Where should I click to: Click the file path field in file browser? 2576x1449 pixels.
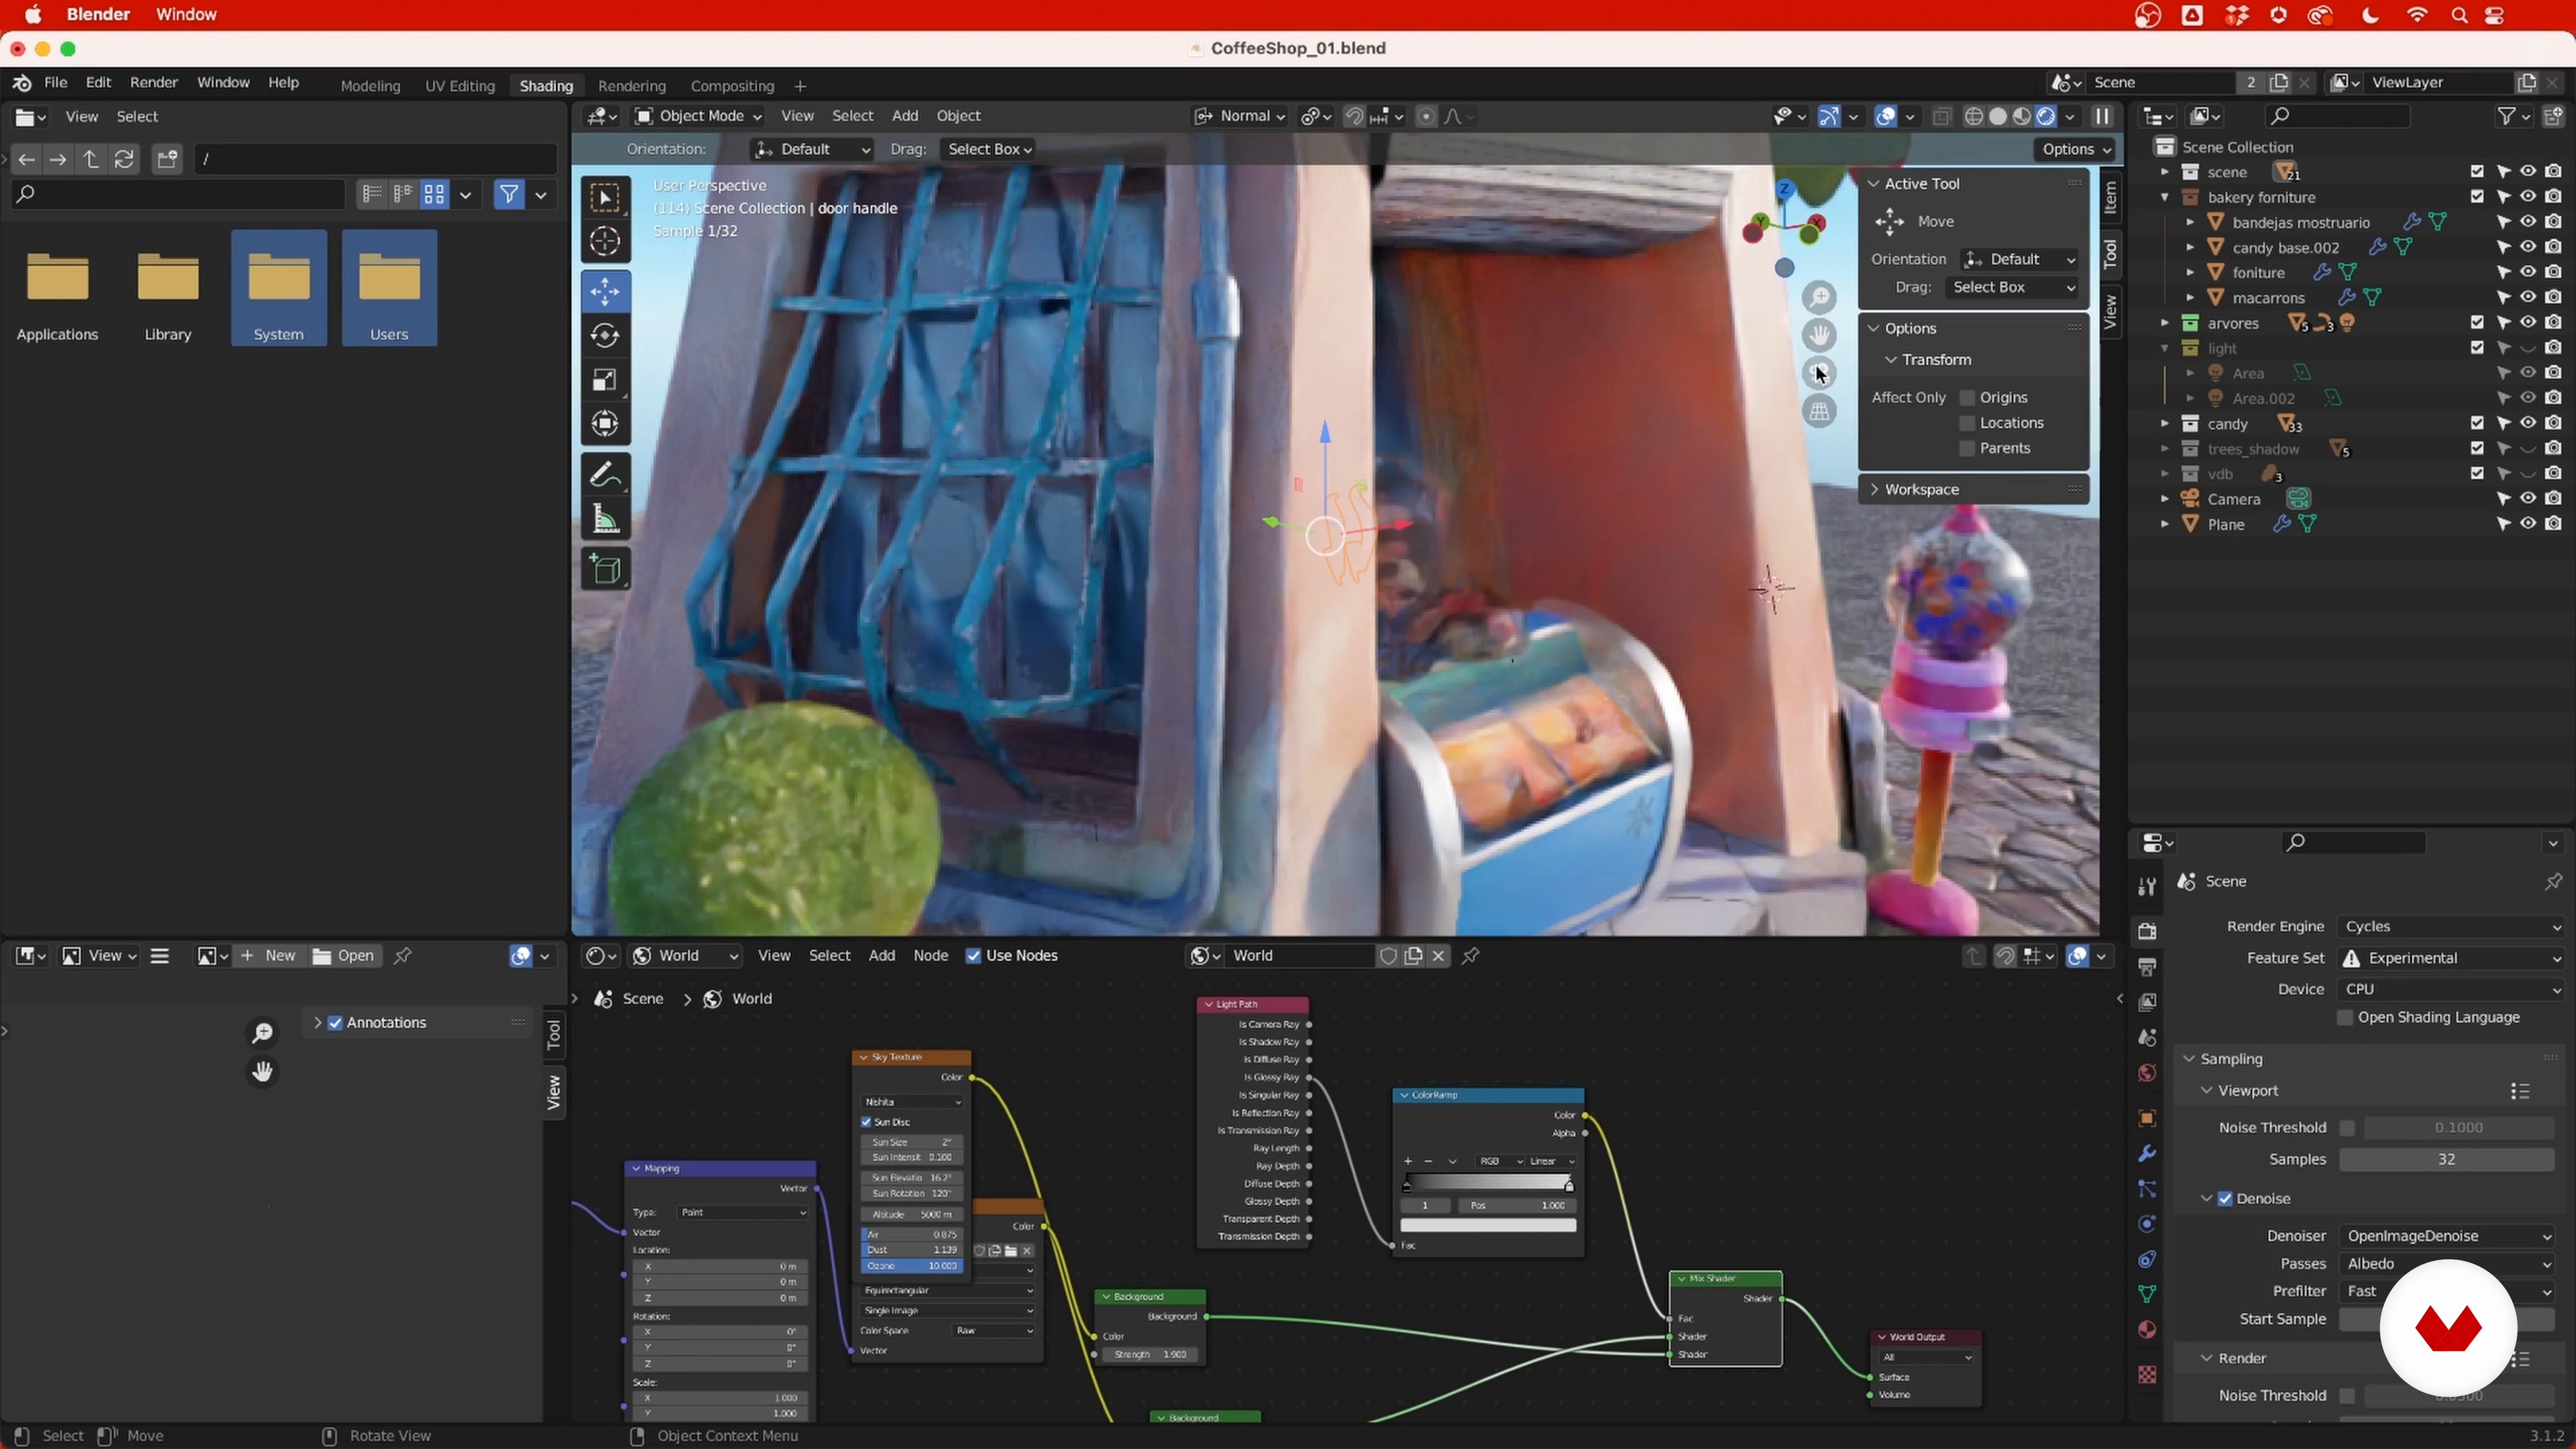click(x=376, y=159)
